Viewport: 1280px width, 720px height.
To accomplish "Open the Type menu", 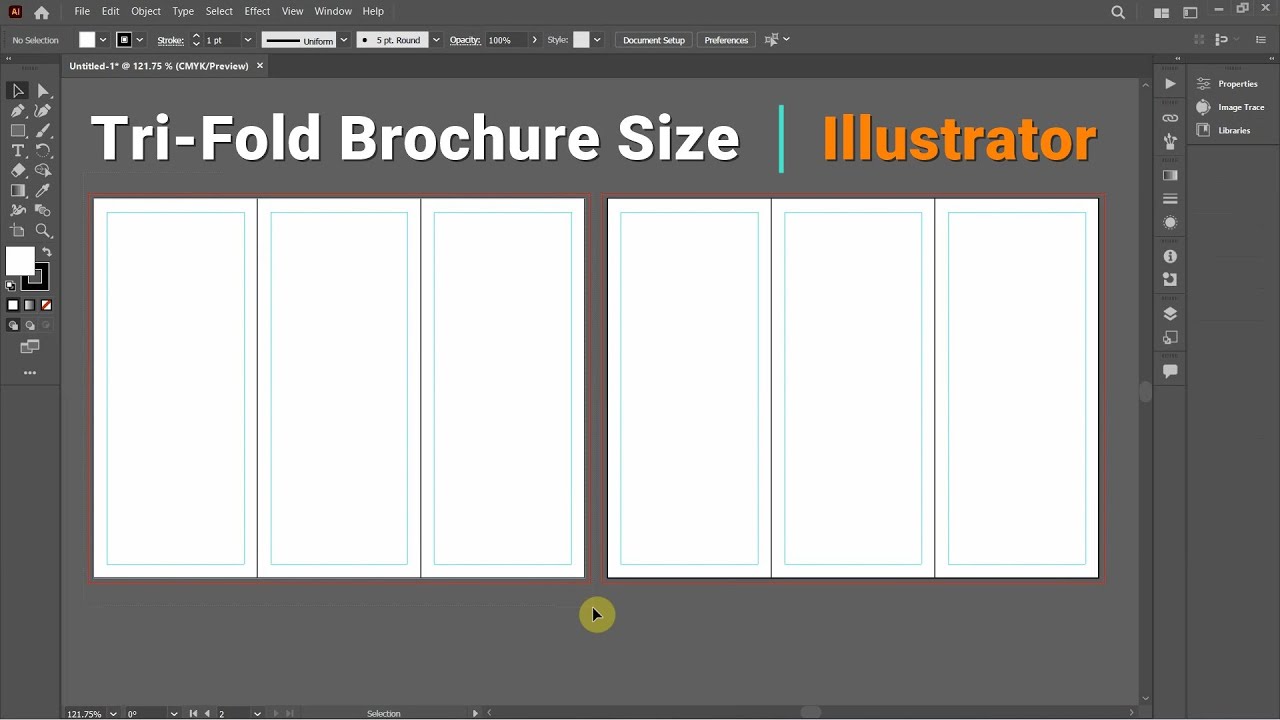I will click(x=183, y=11).
